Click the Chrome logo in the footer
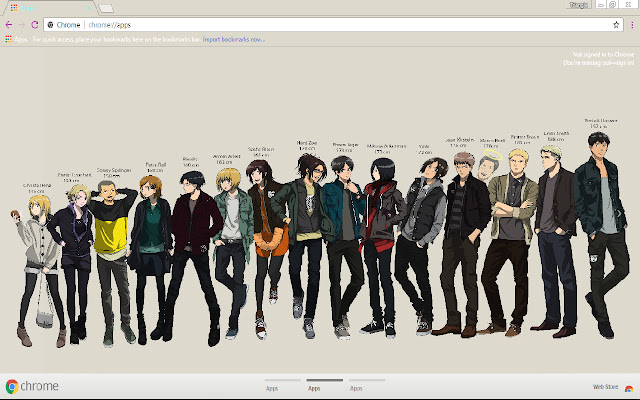Viewport: 640px width, 400px height. click(x=32, y=386)
